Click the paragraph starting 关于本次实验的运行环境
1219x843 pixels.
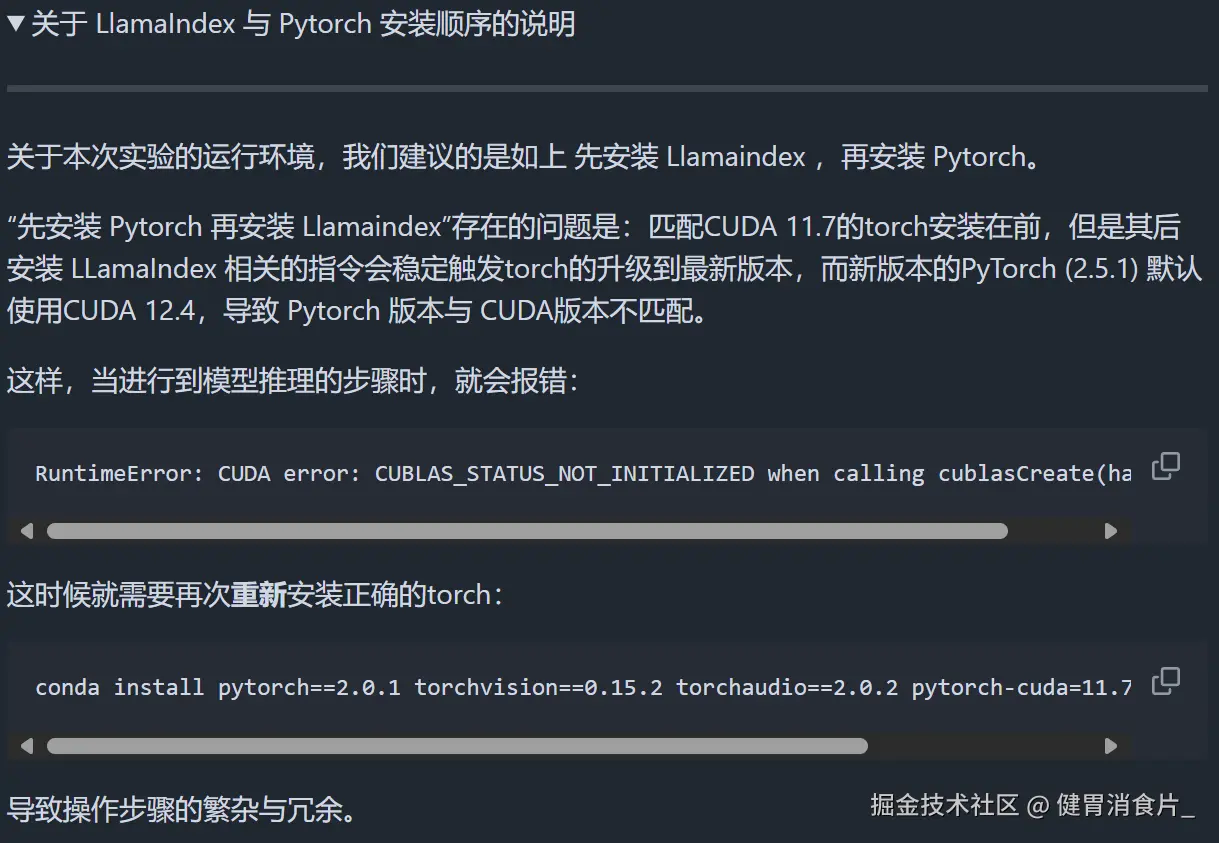[400, 157]
